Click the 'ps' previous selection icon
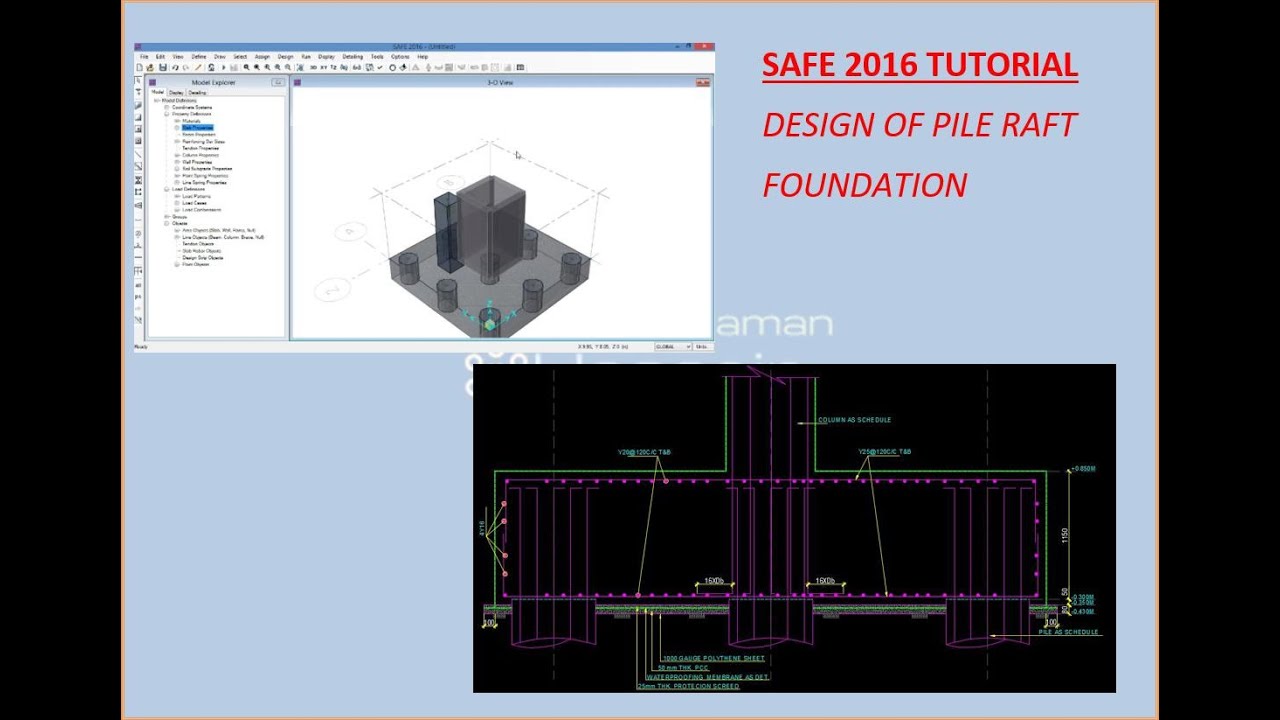 138,296
